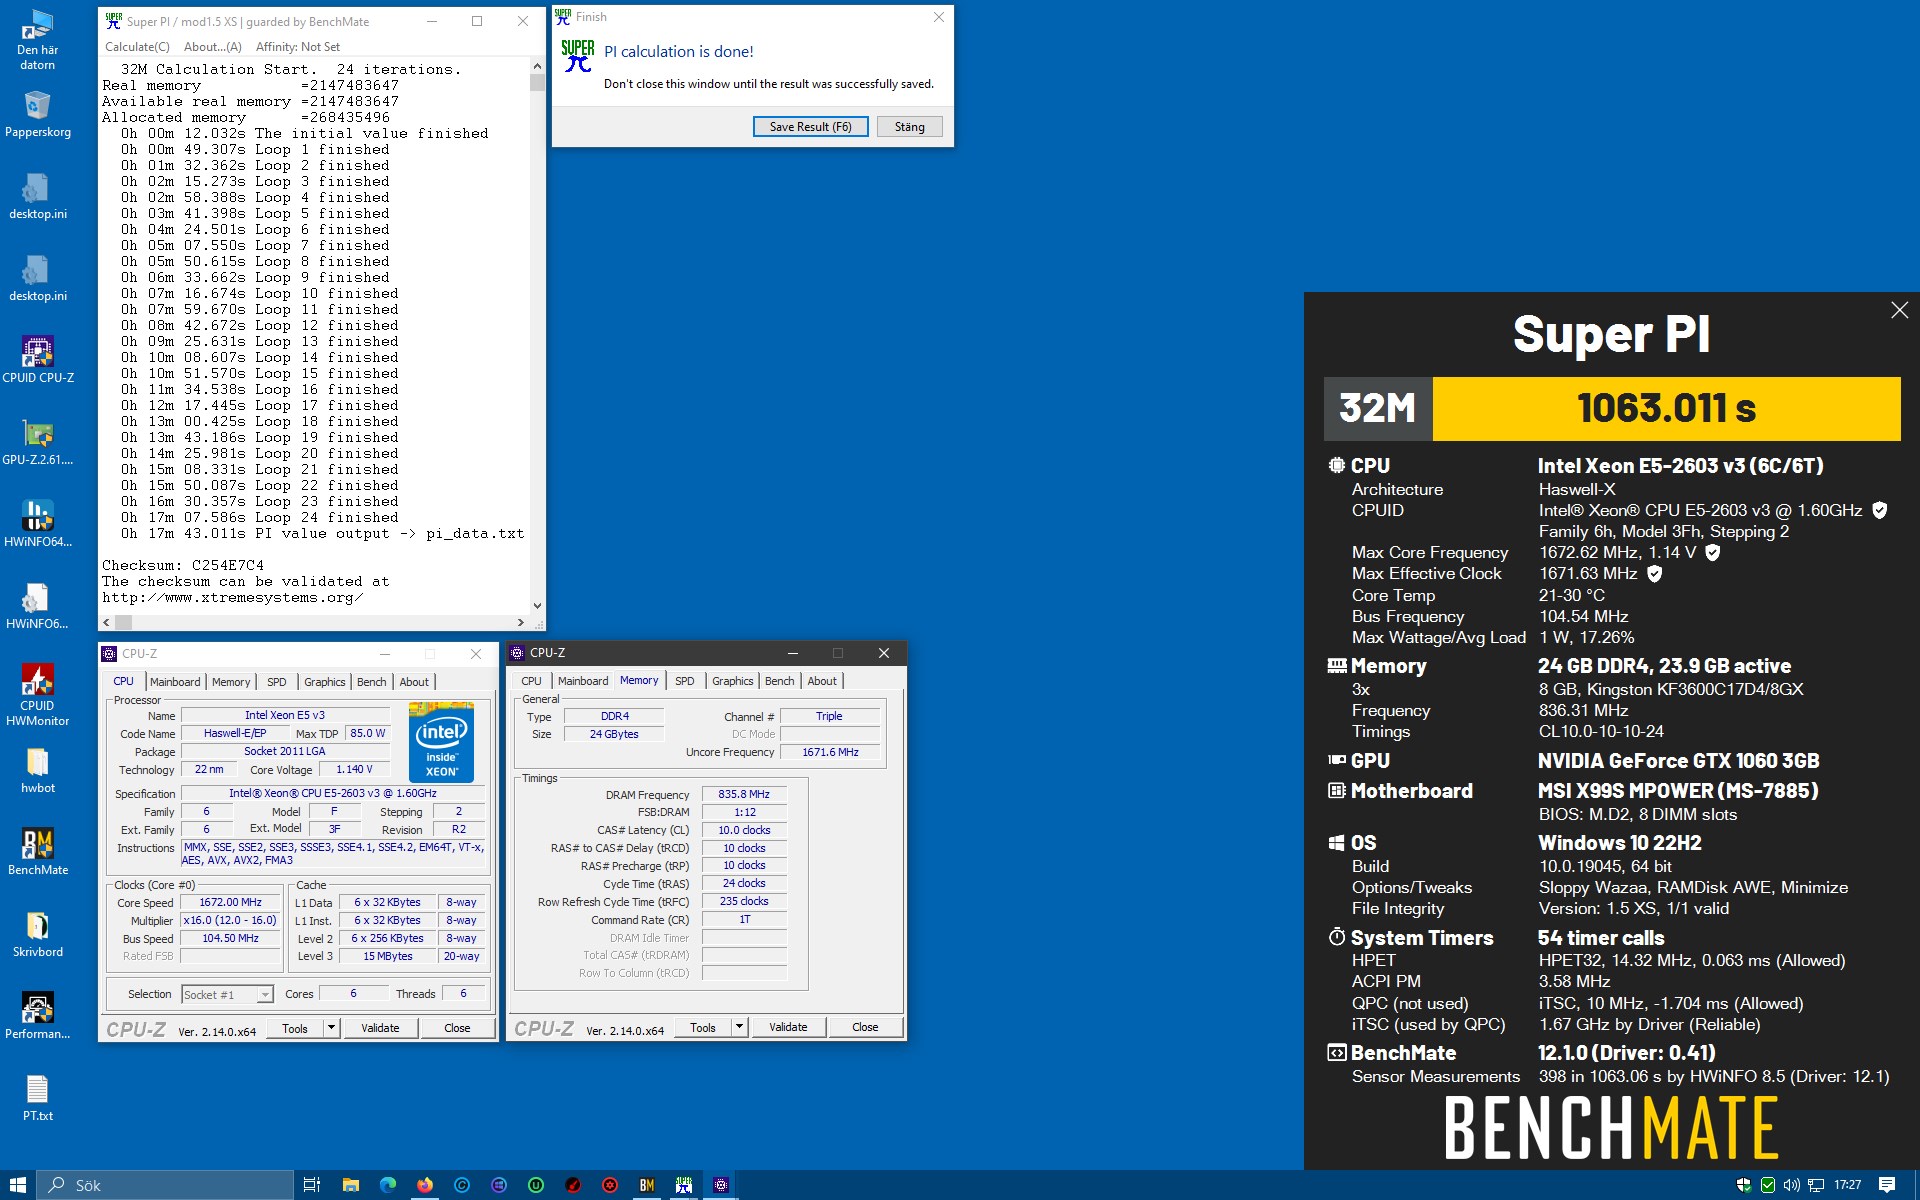
Task: Select the CPUID CPU-Z desktop shortcut
Action: 37,360
